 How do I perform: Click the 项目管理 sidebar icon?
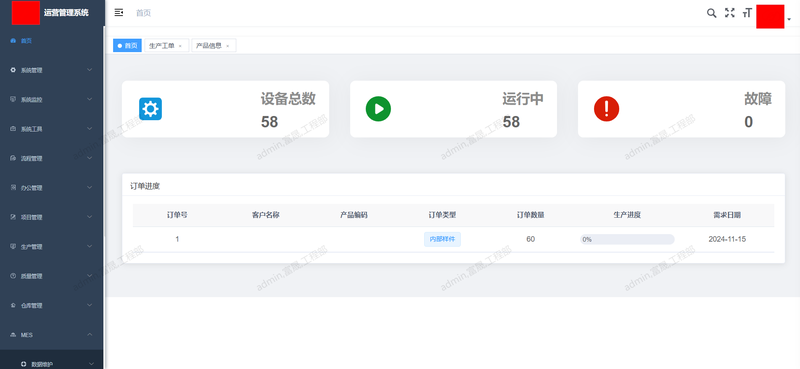(x=13, y=217)
